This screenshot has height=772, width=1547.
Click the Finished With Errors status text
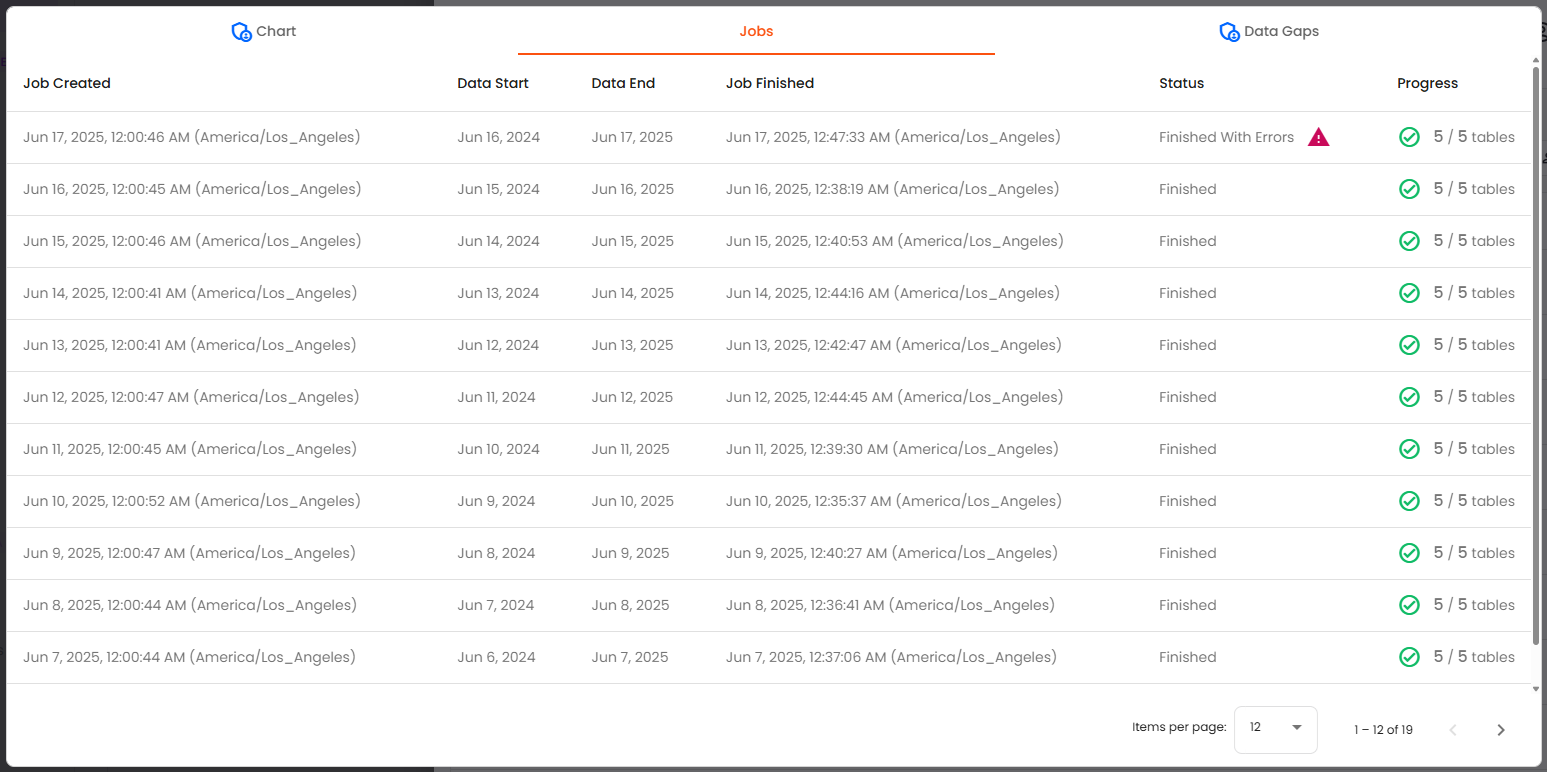point(1226,137)
